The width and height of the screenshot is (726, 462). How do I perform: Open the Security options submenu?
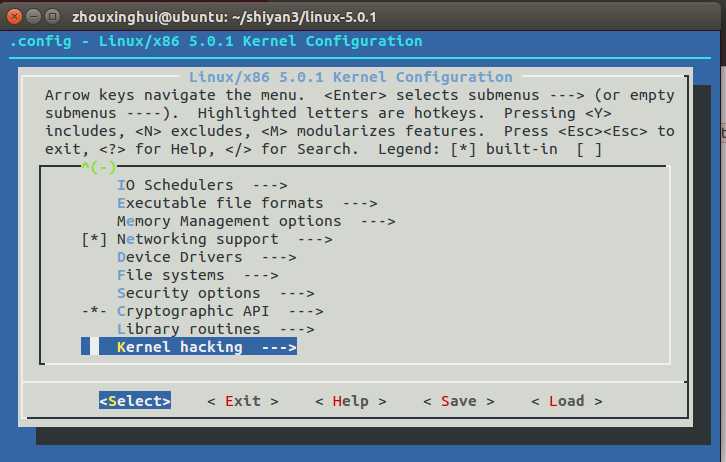215,293
